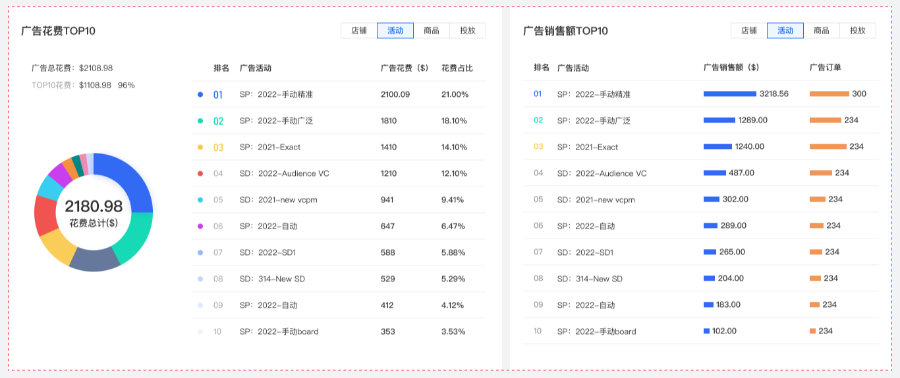Screen dimensions: 900x378
Task: Click SD: 2022-Audience VC in the spend table
Action: 285,173
